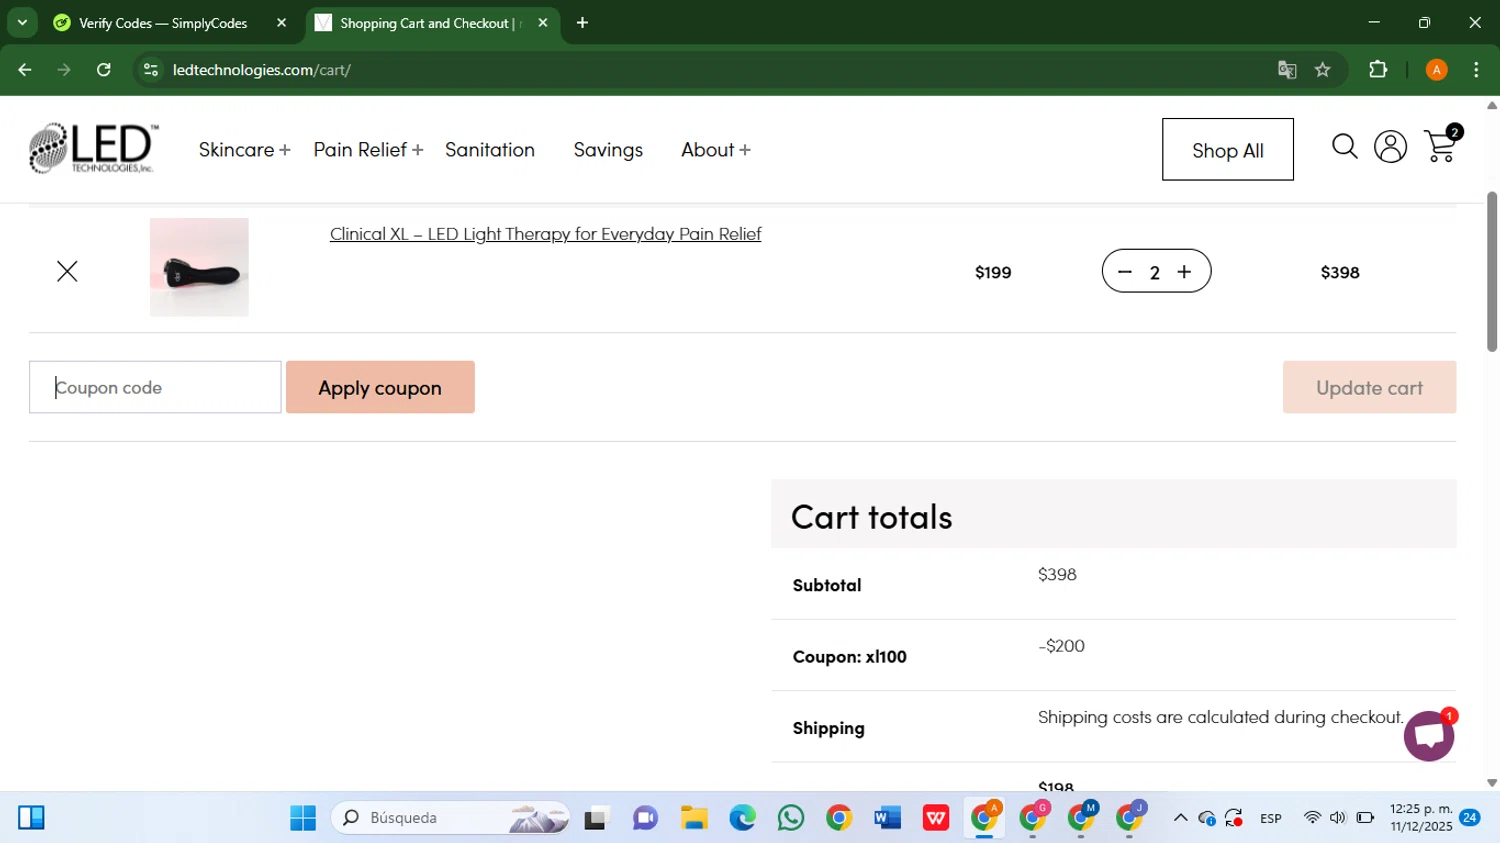Expand the About menu

[715, 150]
